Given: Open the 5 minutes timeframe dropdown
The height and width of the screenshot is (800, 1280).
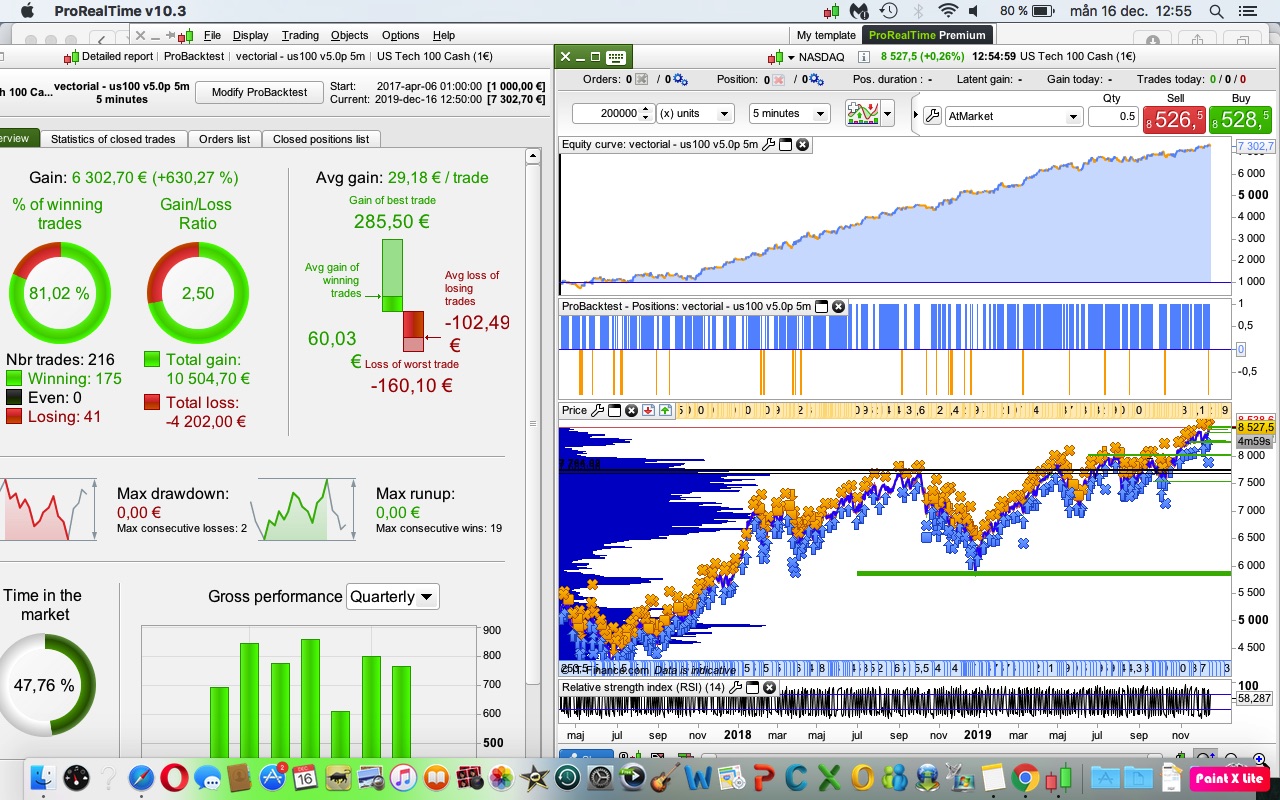Looking at the screenshot, I should point(790,114).
